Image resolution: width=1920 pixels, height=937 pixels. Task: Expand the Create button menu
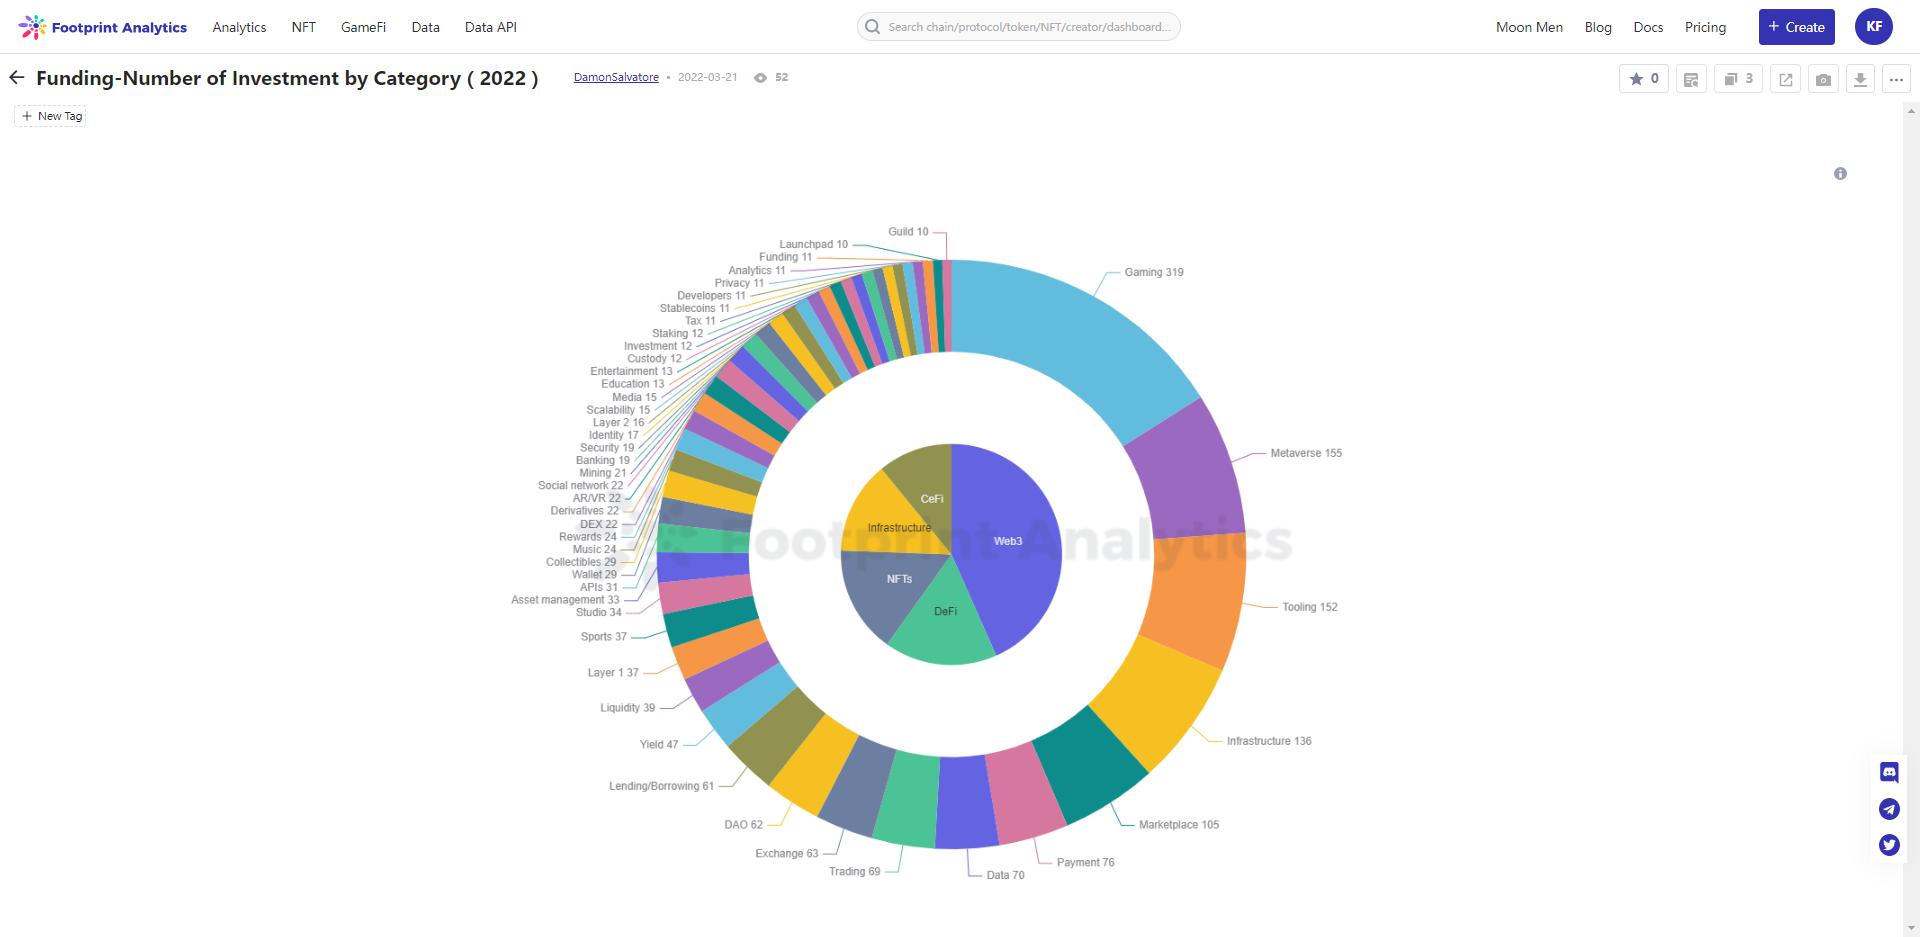1796,27
